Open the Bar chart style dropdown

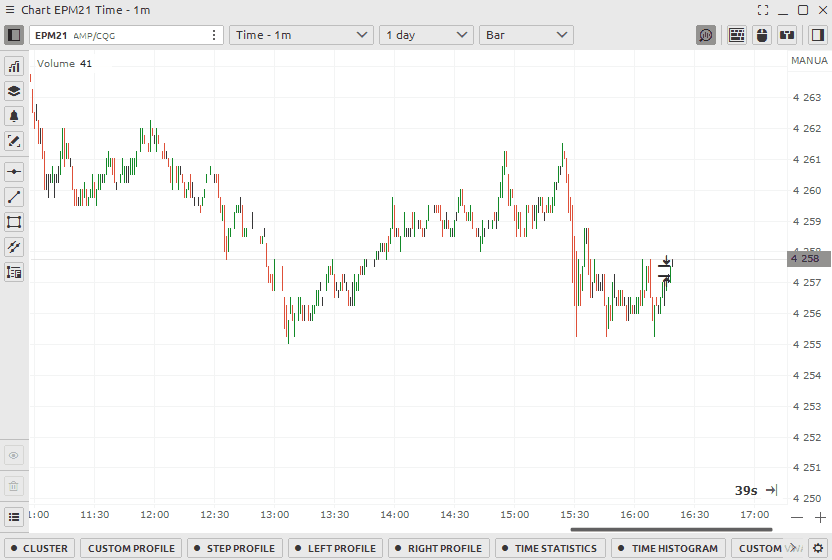pos(526,35)
